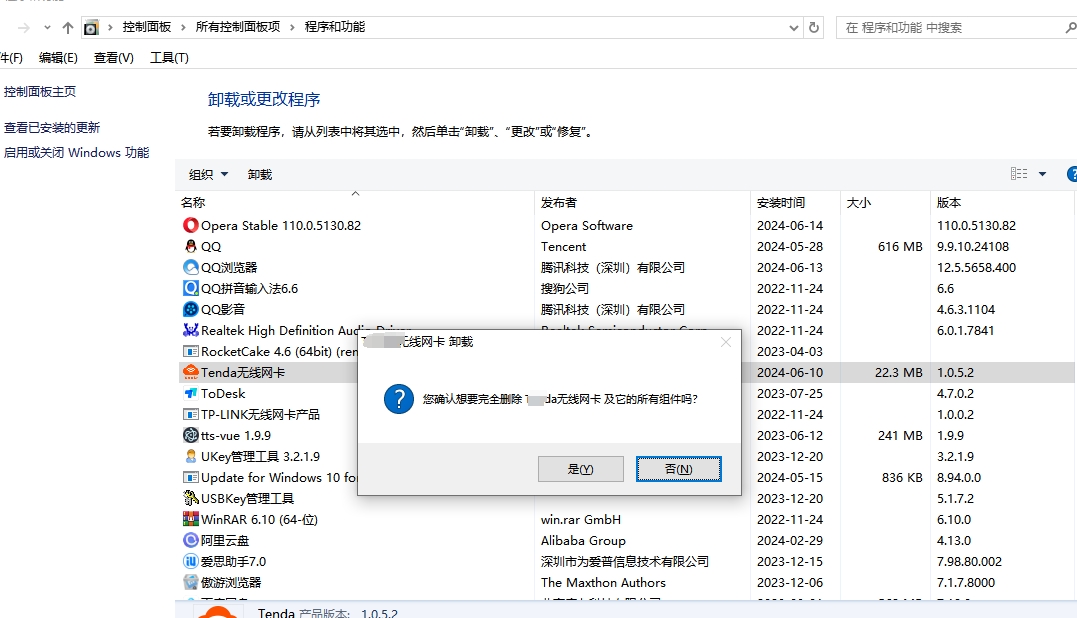
Task: Click 是(Y) to confirm uninstall
Action: coord(580,469)
